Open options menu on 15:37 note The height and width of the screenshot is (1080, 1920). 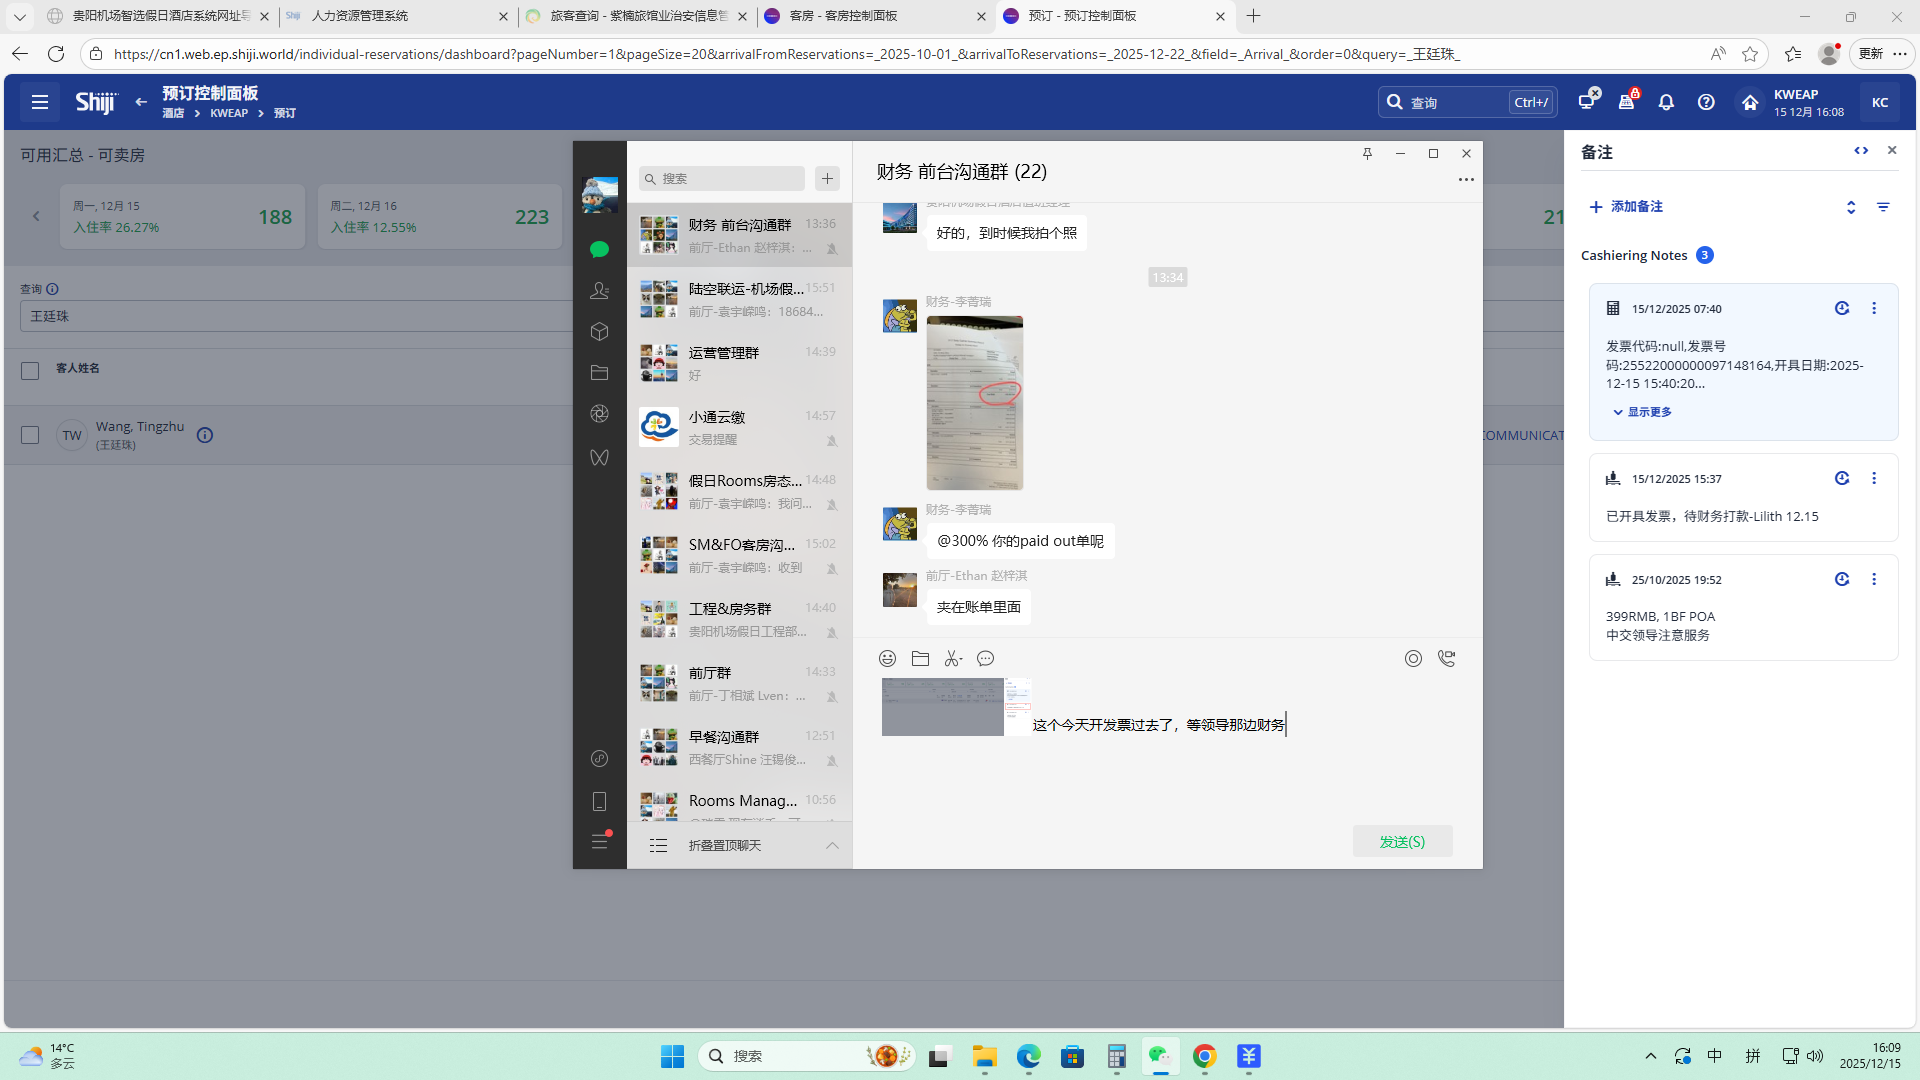(x=1874, y=478)
